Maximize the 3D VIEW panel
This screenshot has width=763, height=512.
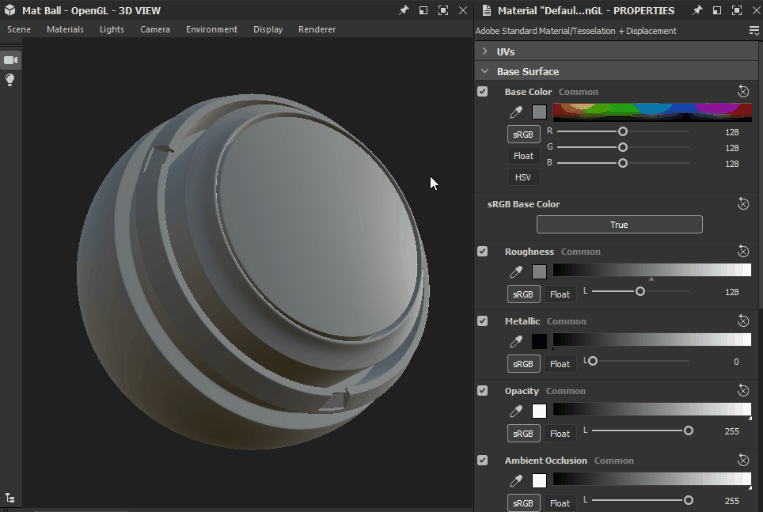coord(443,10)
